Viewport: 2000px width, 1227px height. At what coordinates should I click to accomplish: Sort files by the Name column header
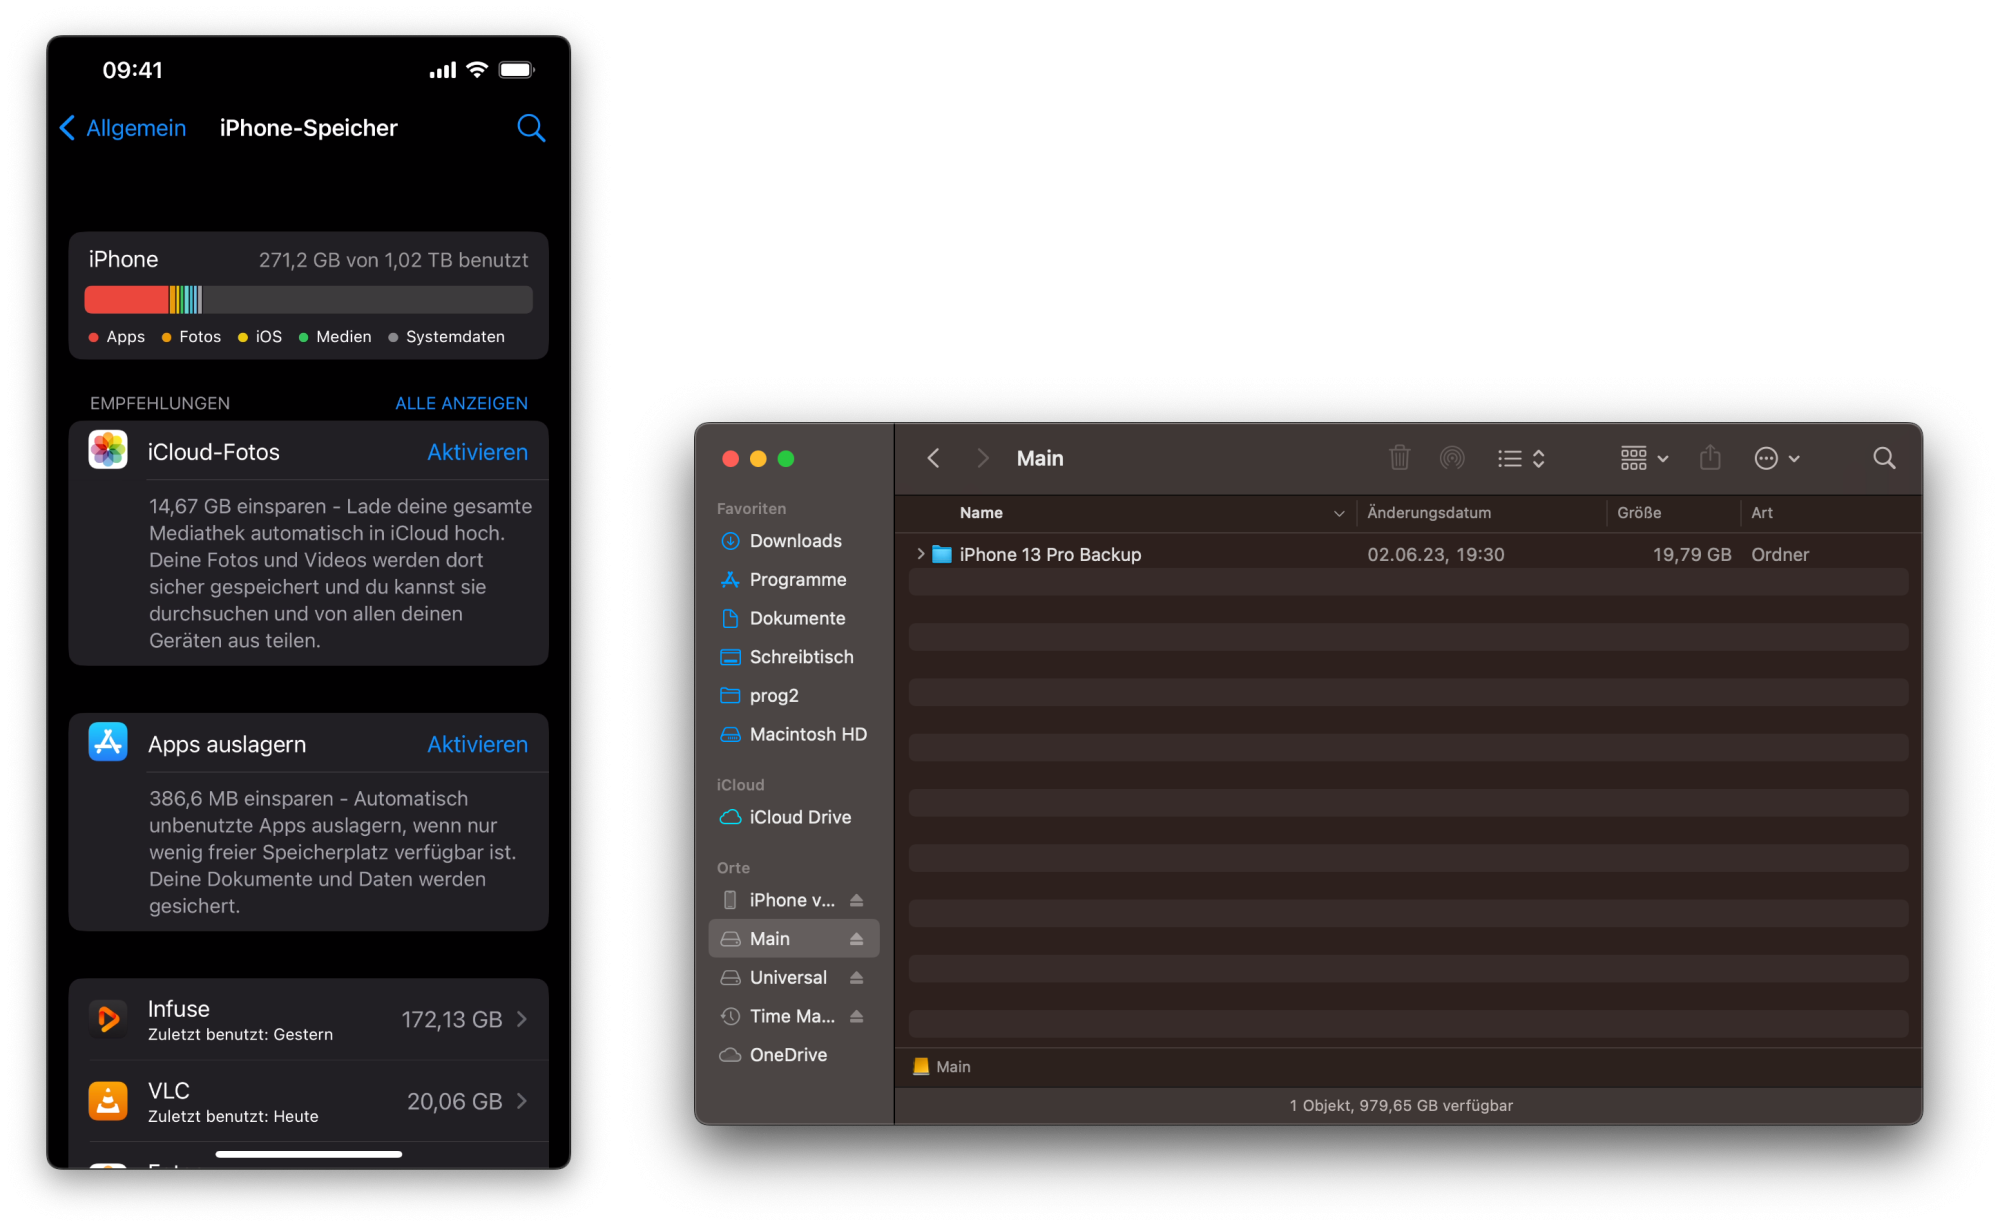tap(981, 512)
